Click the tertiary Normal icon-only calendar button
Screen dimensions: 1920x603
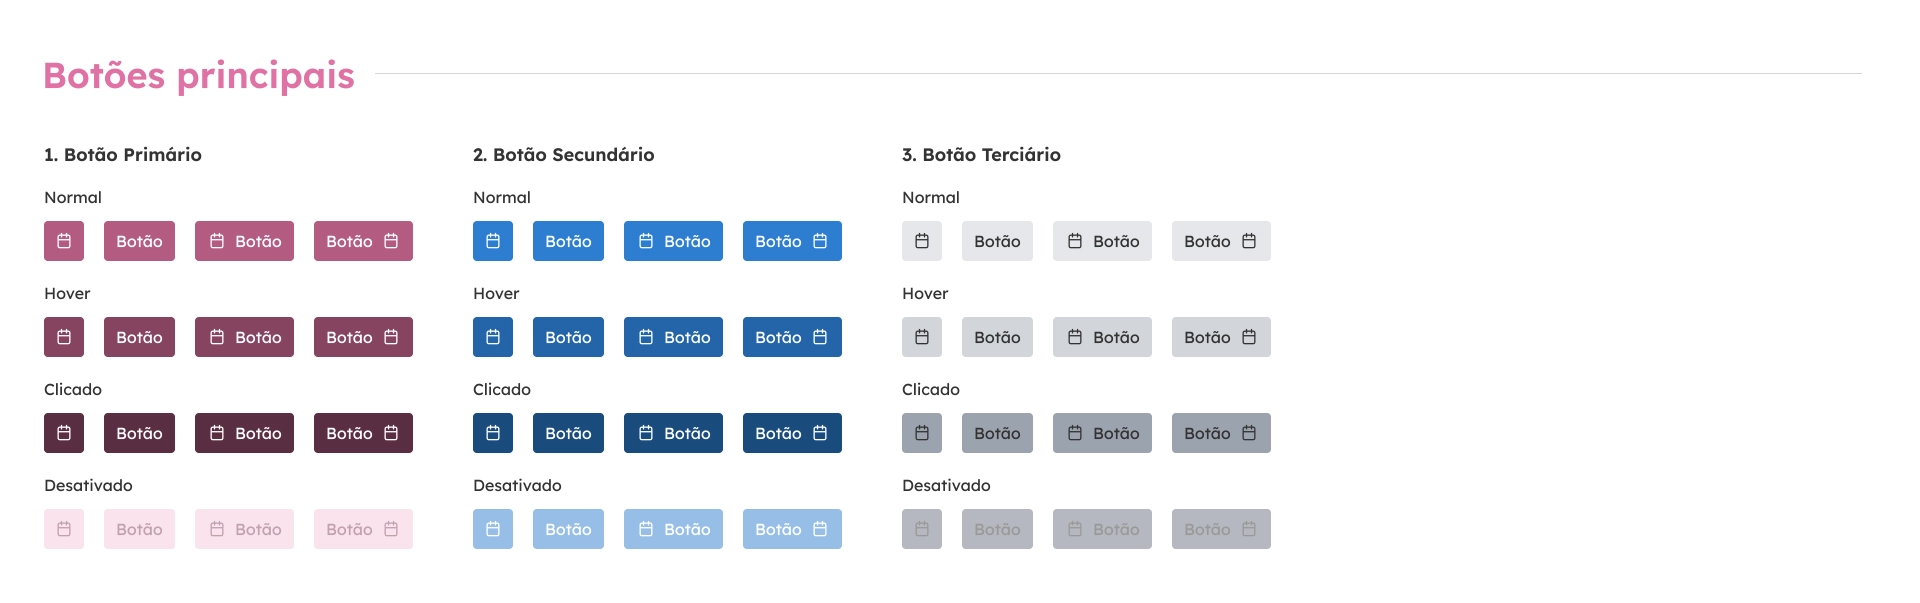(922, 241)
